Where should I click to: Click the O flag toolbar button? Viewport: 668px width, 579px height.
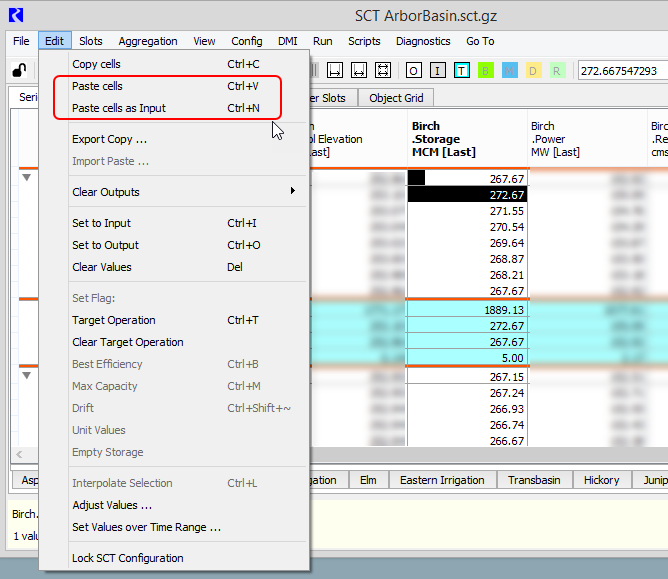[413, 70]
